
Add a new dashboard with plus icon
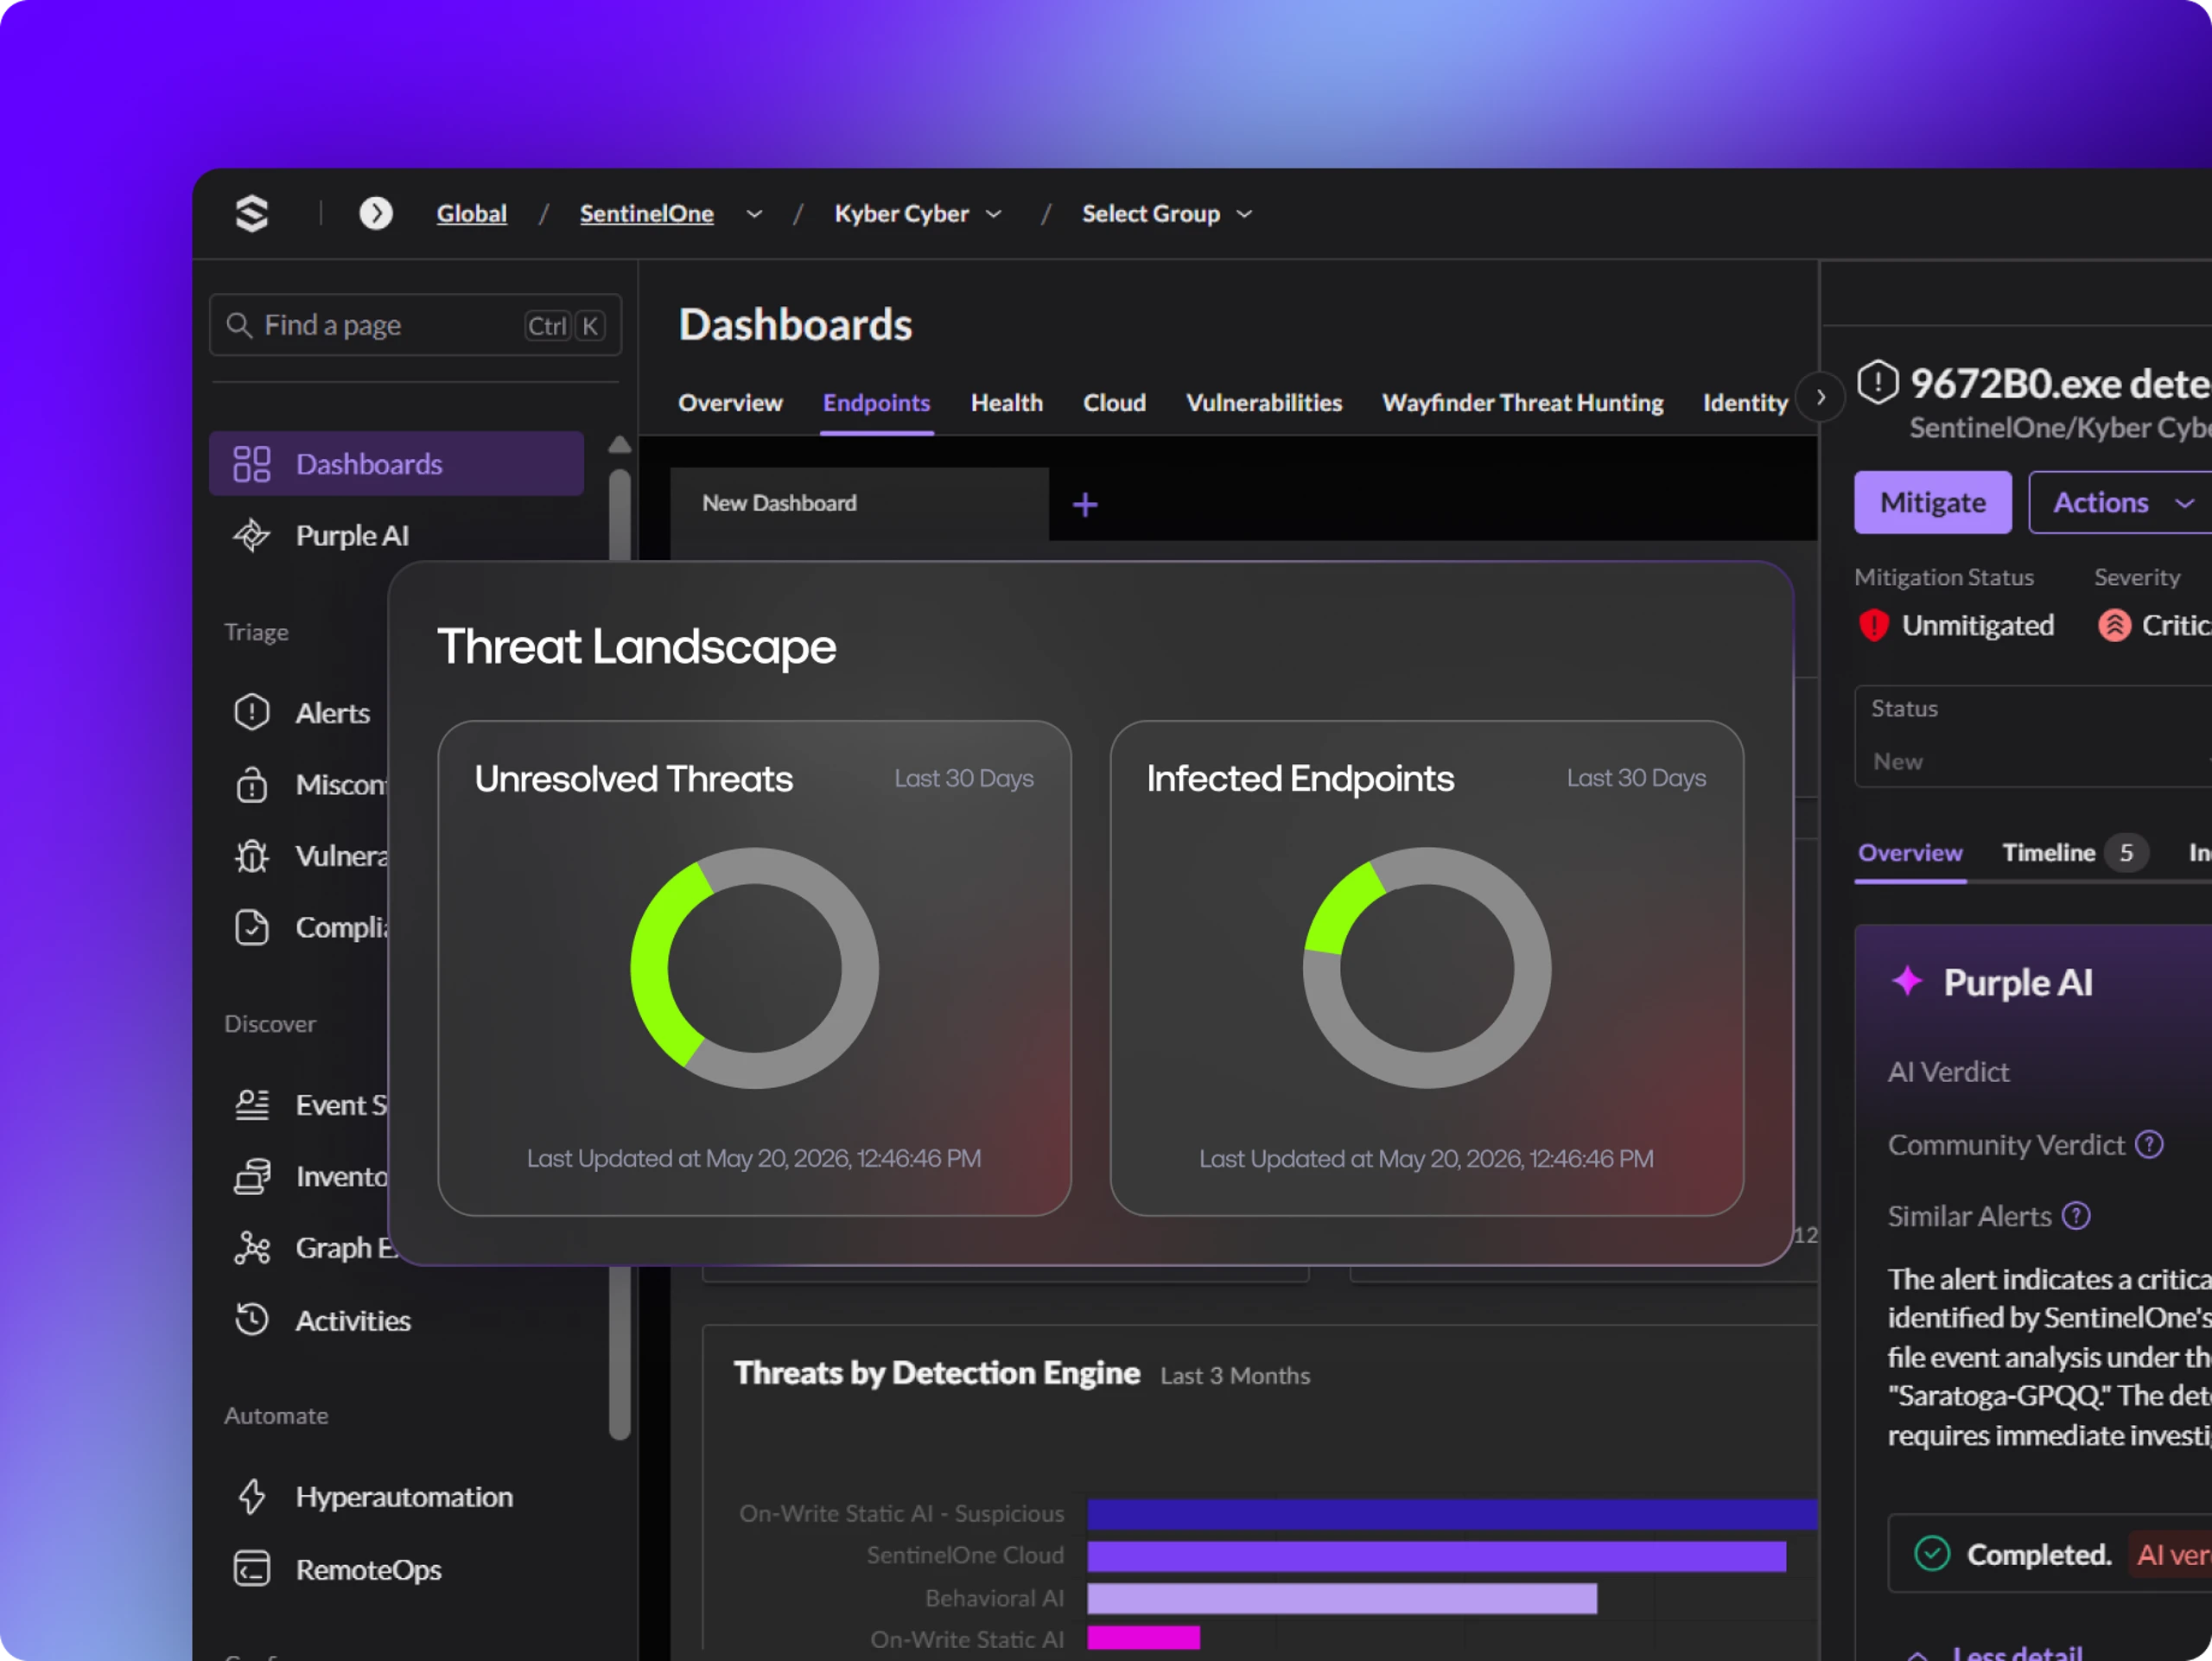click(1085, 505)
